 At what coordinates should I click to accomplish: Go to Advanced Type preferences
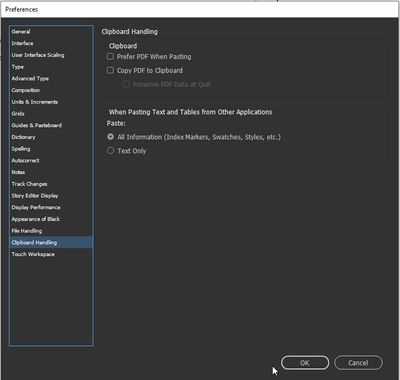(51, 78)
